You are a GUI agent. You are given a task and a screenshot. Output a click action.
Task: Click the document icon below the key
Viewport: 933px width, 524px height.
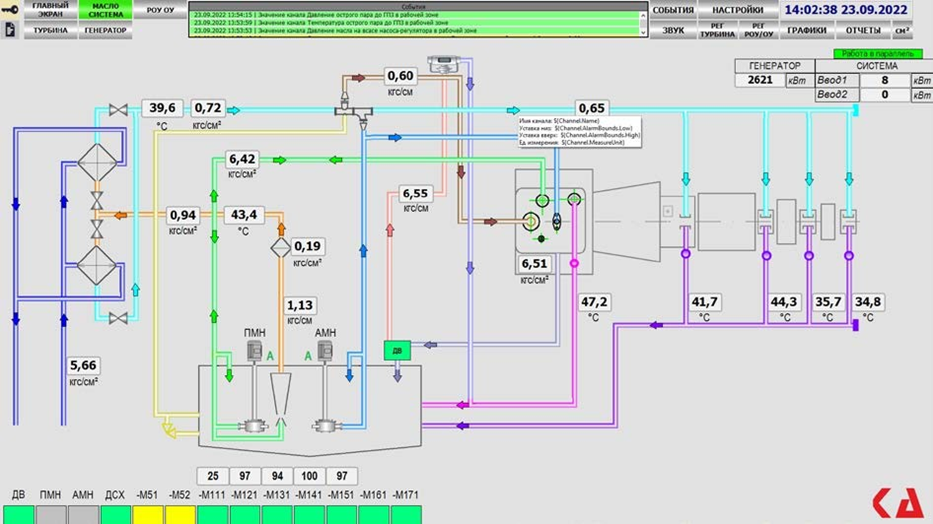pyautogui.click(x=10, y=30)
